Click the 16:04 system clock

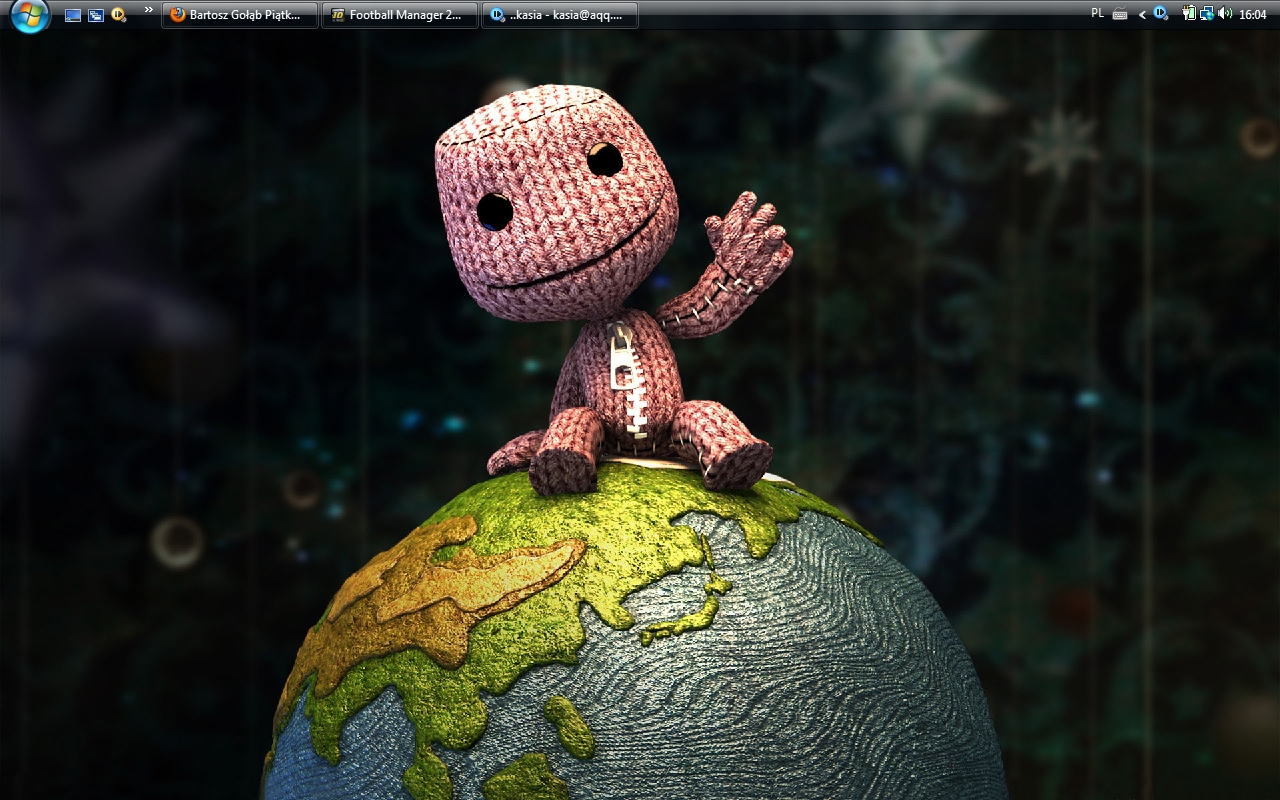click(1253, 15)
